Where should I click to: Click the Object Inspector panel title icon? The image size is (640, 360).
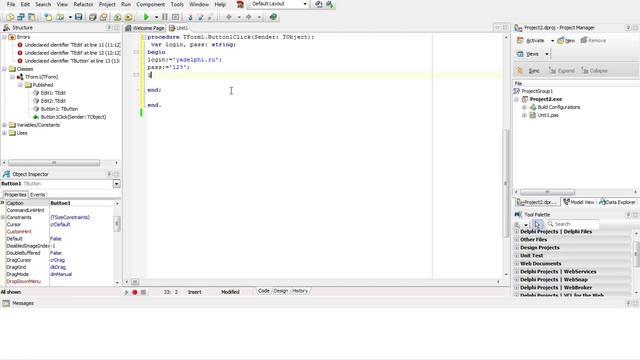6,174
